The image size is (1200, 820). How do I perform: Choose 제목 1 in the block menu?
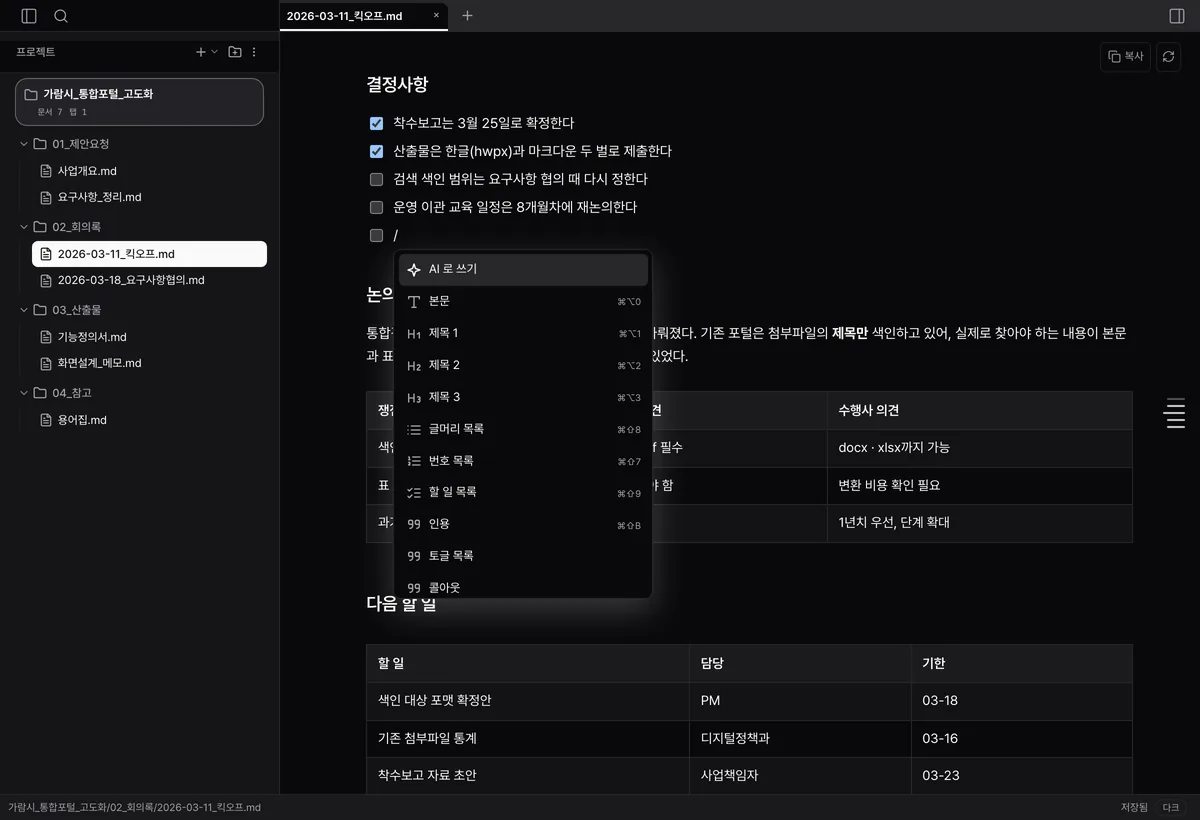coord(523,333)
